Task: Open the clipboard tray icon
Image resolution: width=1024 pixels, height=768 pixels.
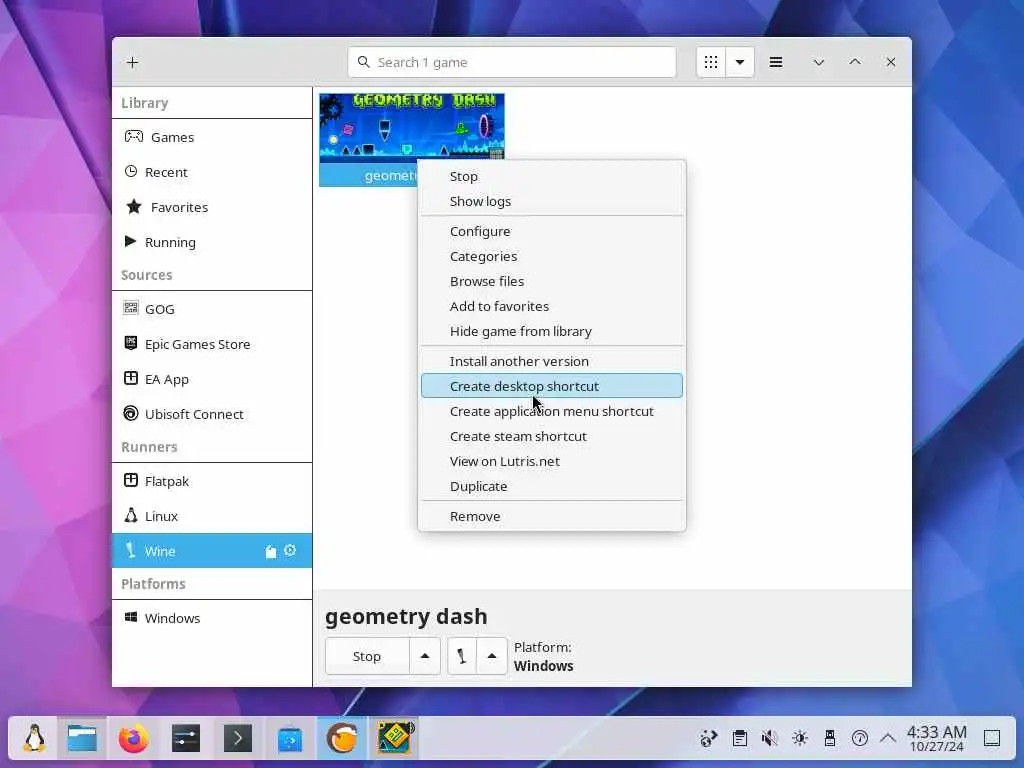Action: click(739, 739)
